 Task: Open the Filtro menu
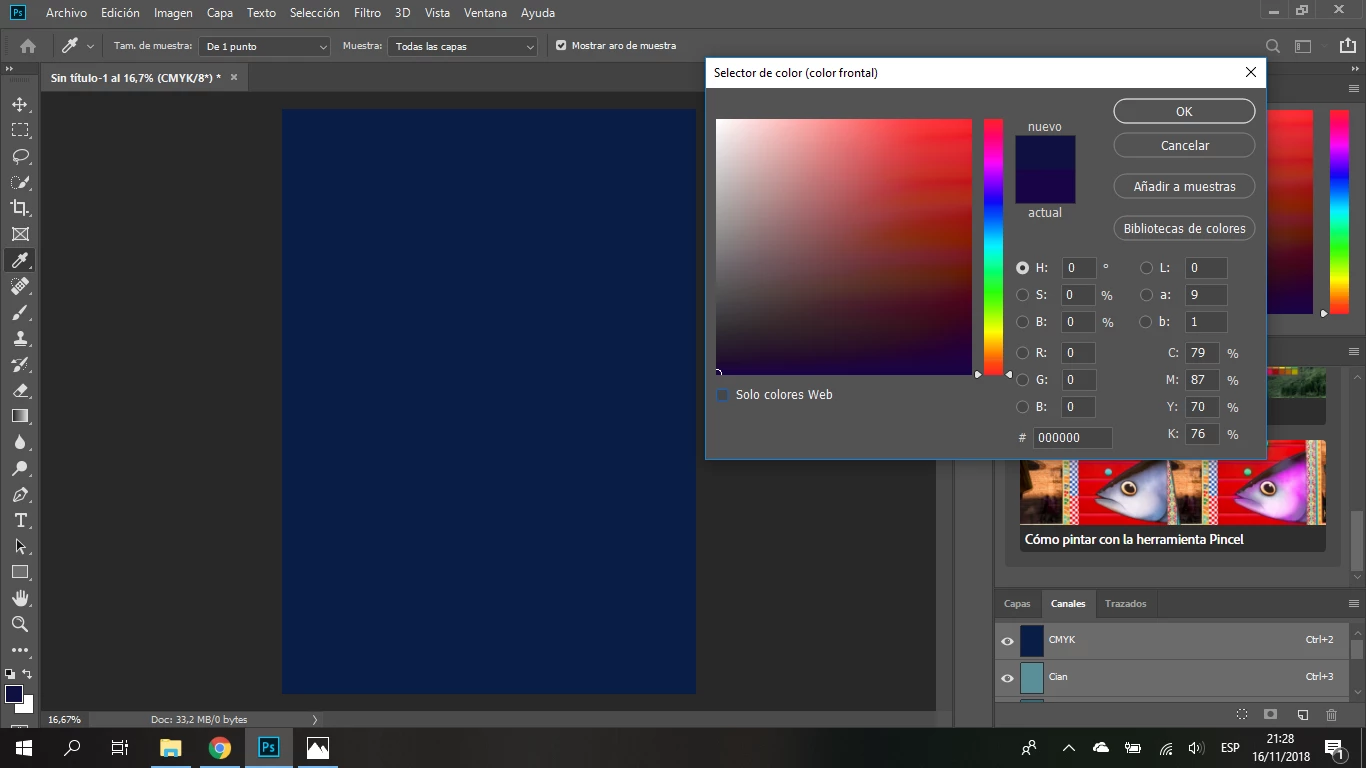[x=367, y=13]
